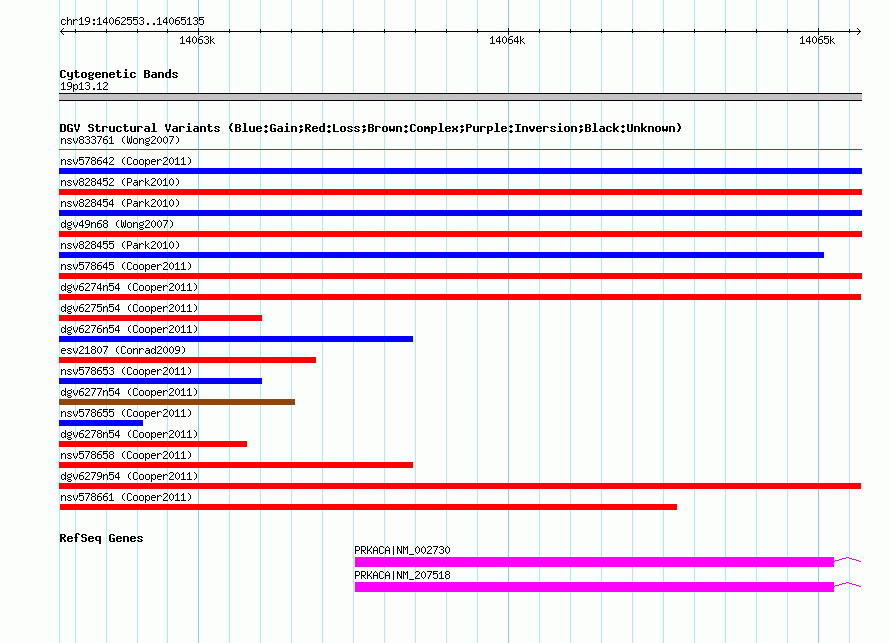Image resolution: width=890 pixels, height=643 pixels.
Task: Select the short nsv578655 blue bar
Action: click(x=101, y=423)
